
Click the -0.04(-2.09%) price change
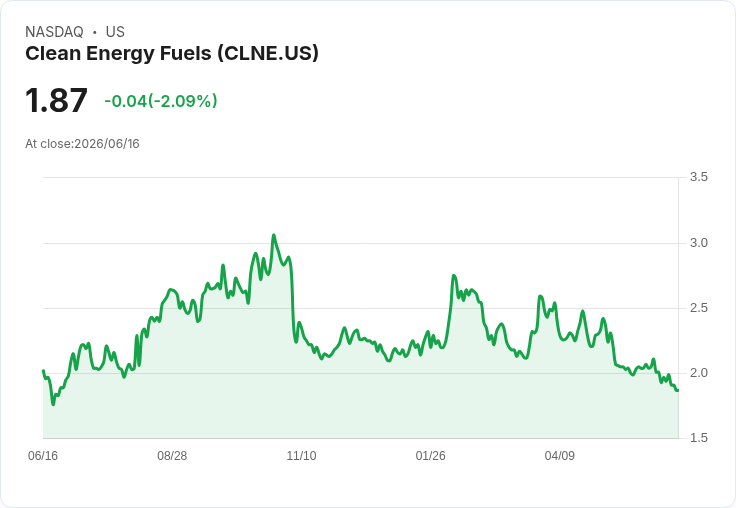[x=161, y=101]
